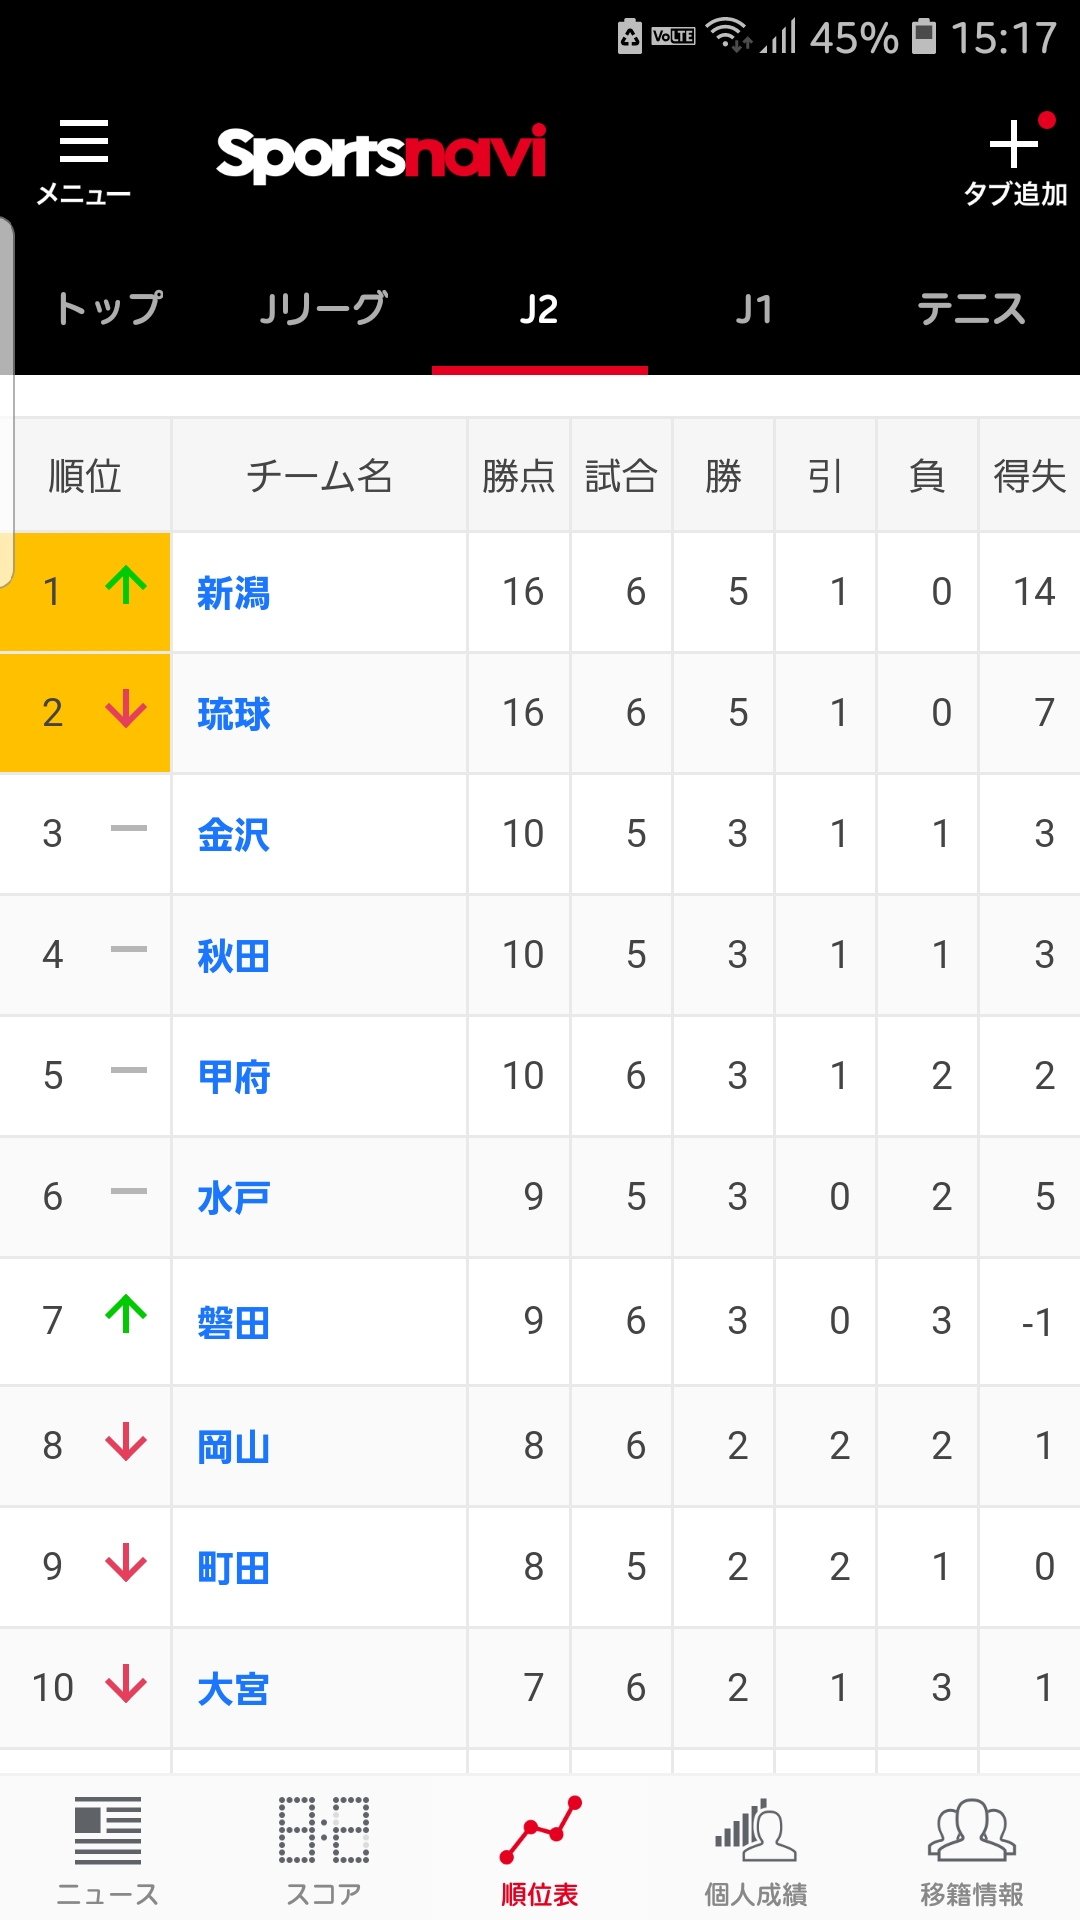Tap the plus icon to add tab

(x=1014, y=145)
